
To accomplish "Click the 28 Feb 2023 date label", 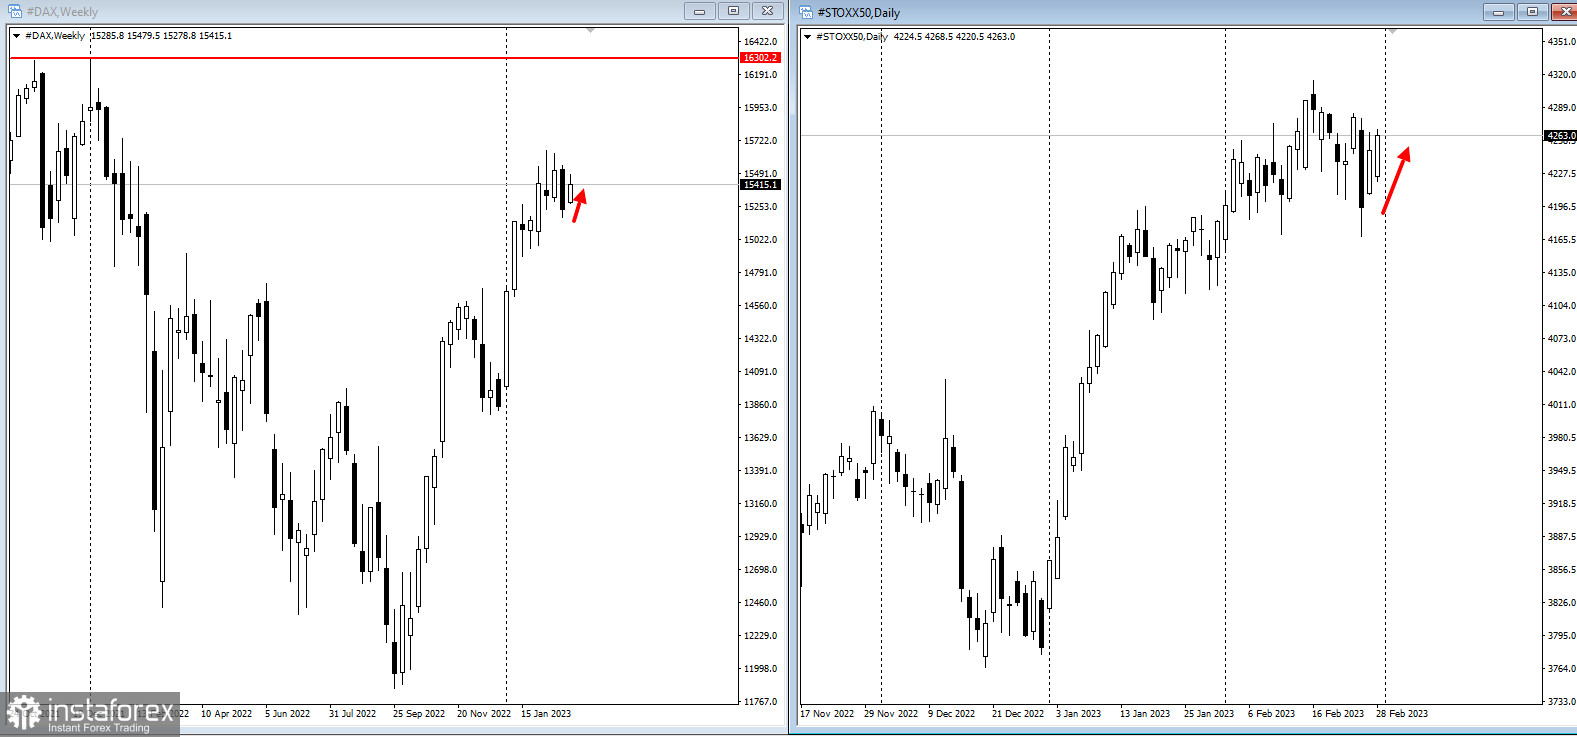I will (1402, 714).
